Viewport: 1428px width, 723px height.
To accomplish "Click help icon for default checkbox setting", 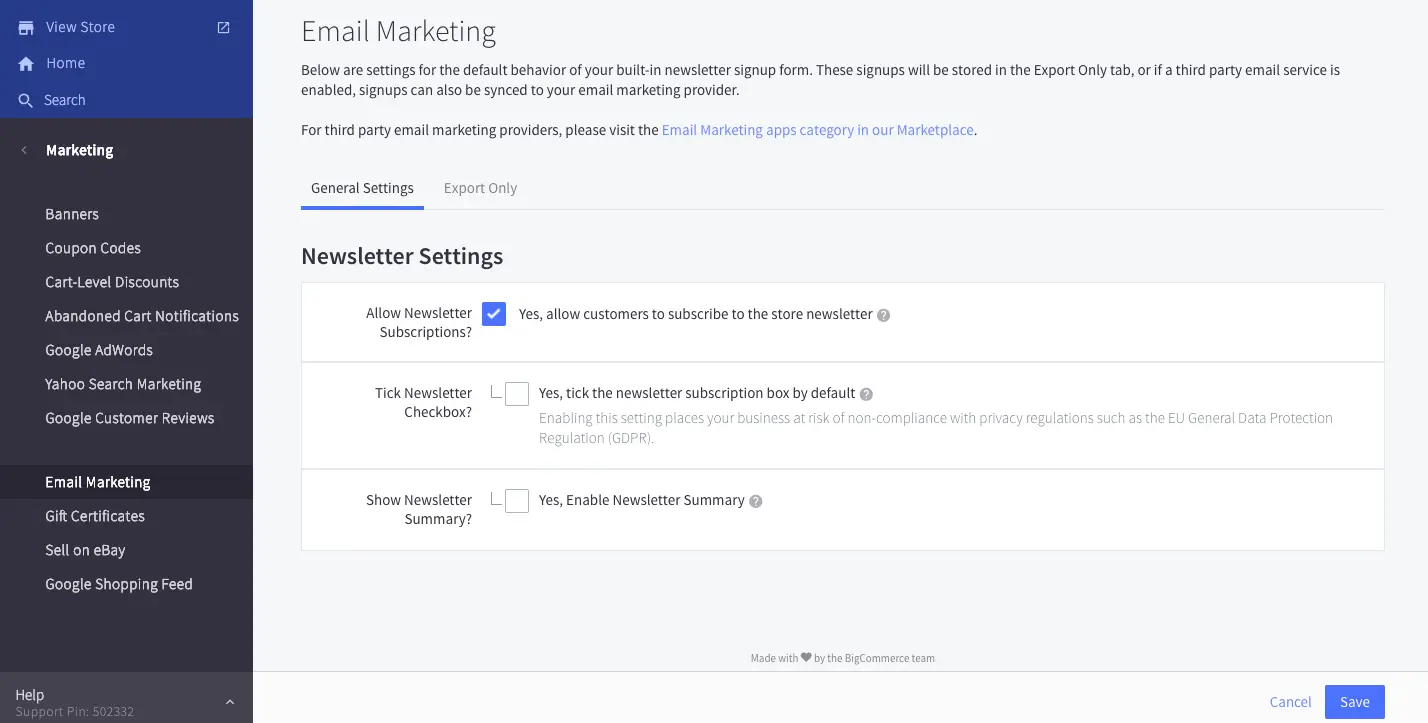I will [x=864, y=393].
